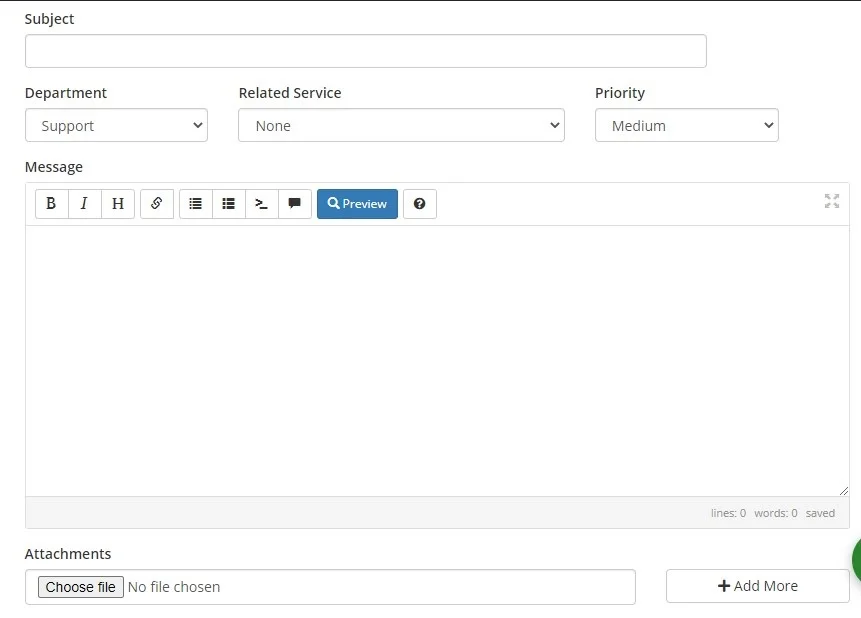The height and width of the screenshot is (618, 861).
Task: Insert a heading using the H icon
Action: coord(117,203)
